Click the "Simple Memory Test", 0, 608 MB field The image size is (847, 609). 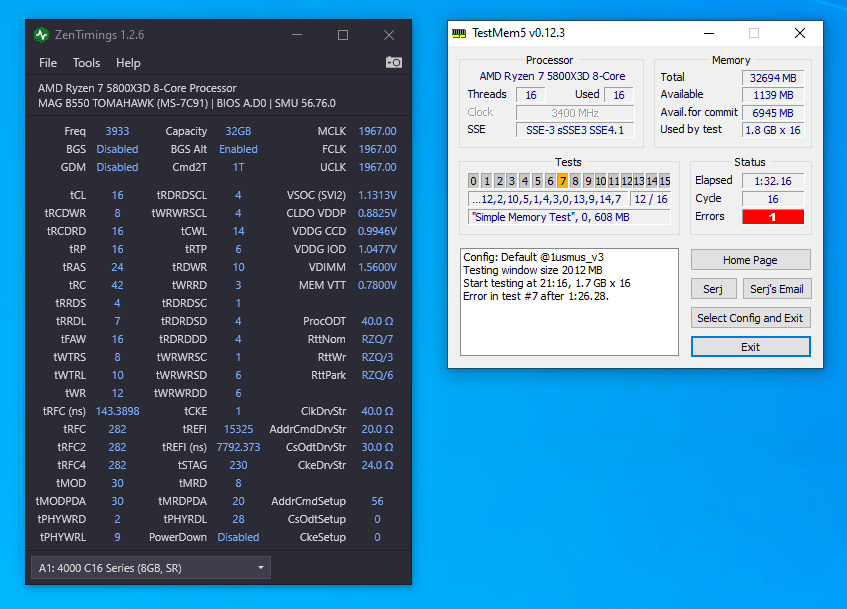(569, 217)
